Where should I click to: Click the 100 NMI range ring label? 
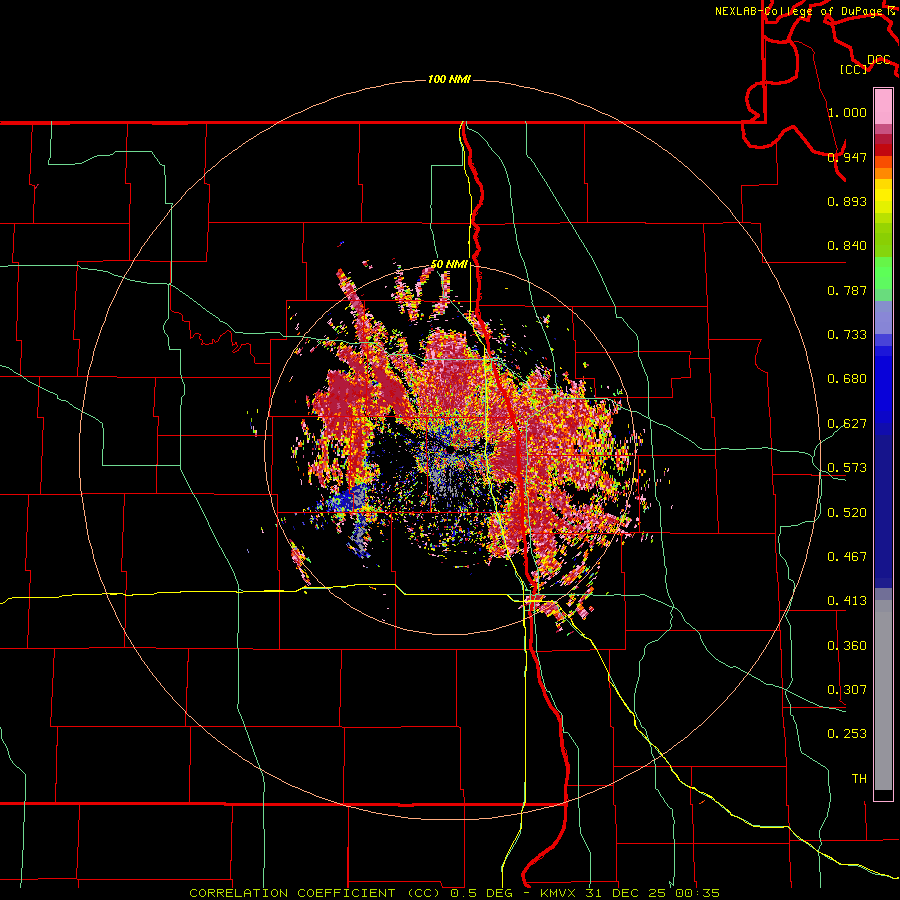449,79
